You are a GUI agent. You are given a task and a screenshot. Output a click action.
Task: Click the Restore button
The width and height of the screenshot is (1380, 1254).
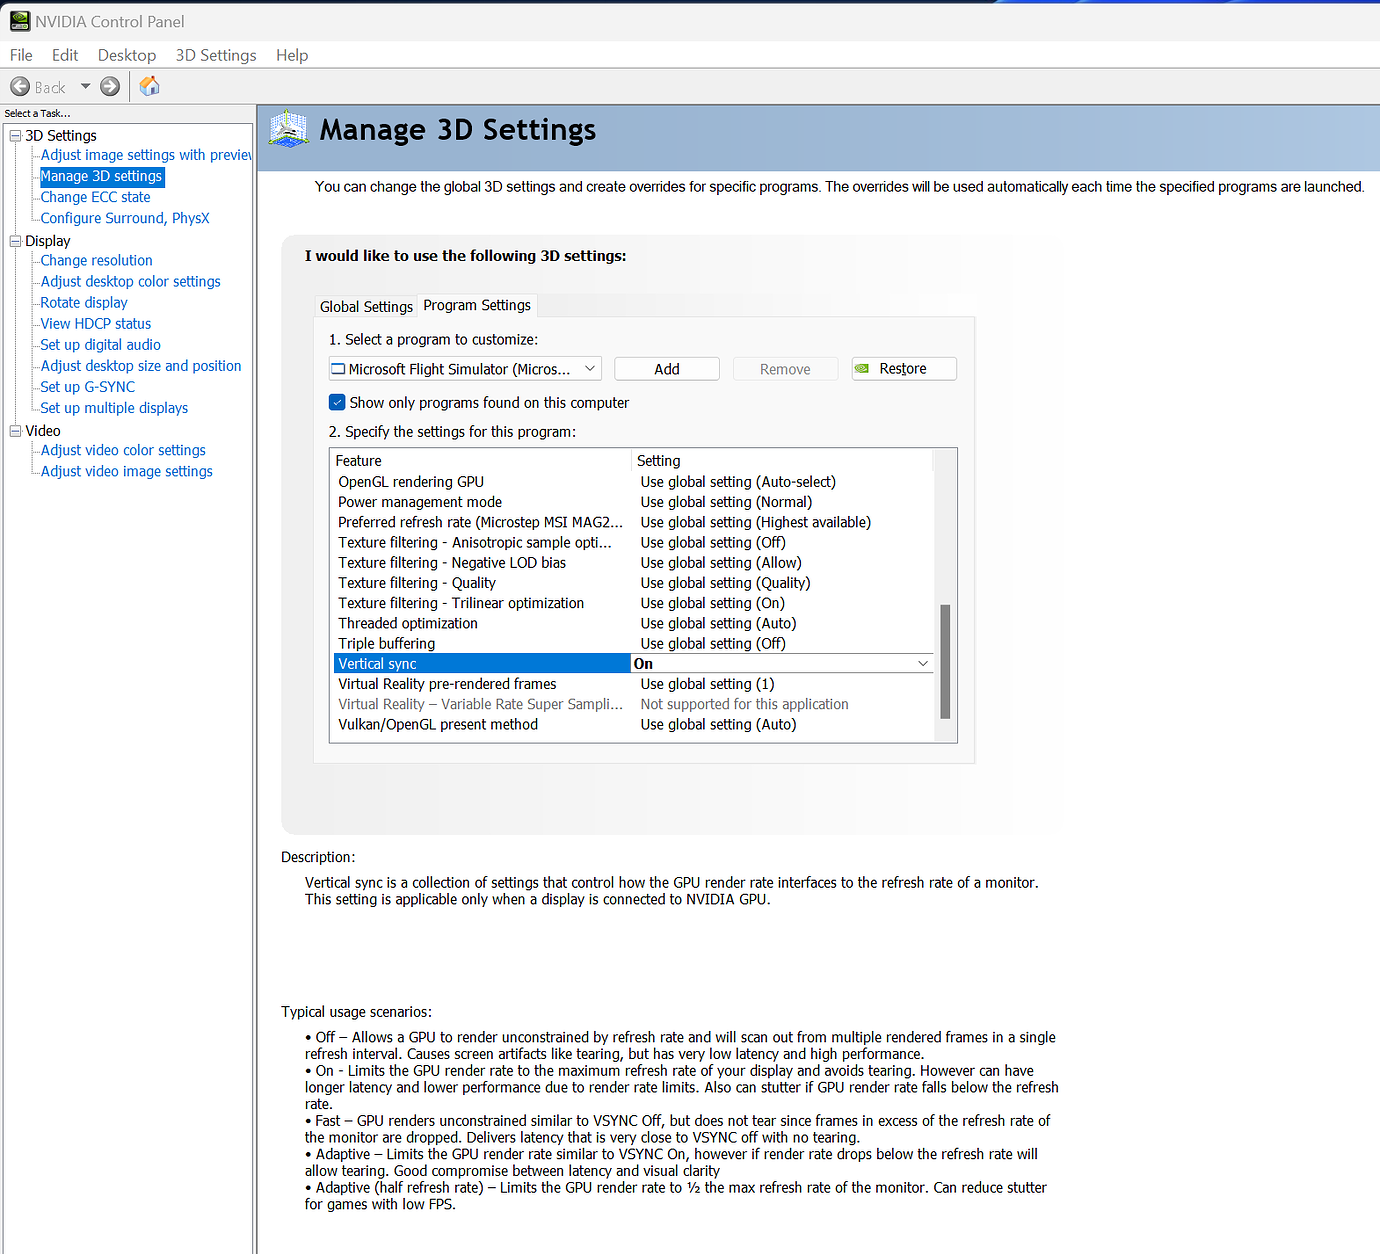point(903,368)
